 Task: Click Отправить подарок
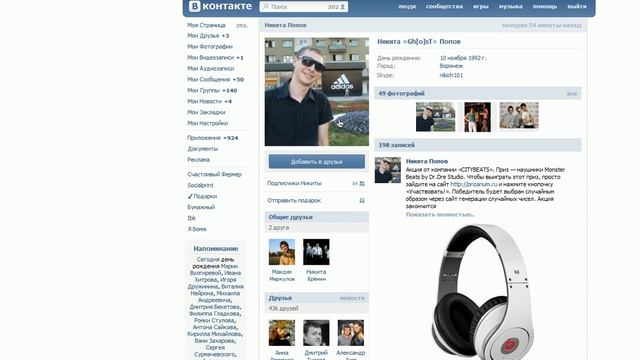click(x=294, y=200)
